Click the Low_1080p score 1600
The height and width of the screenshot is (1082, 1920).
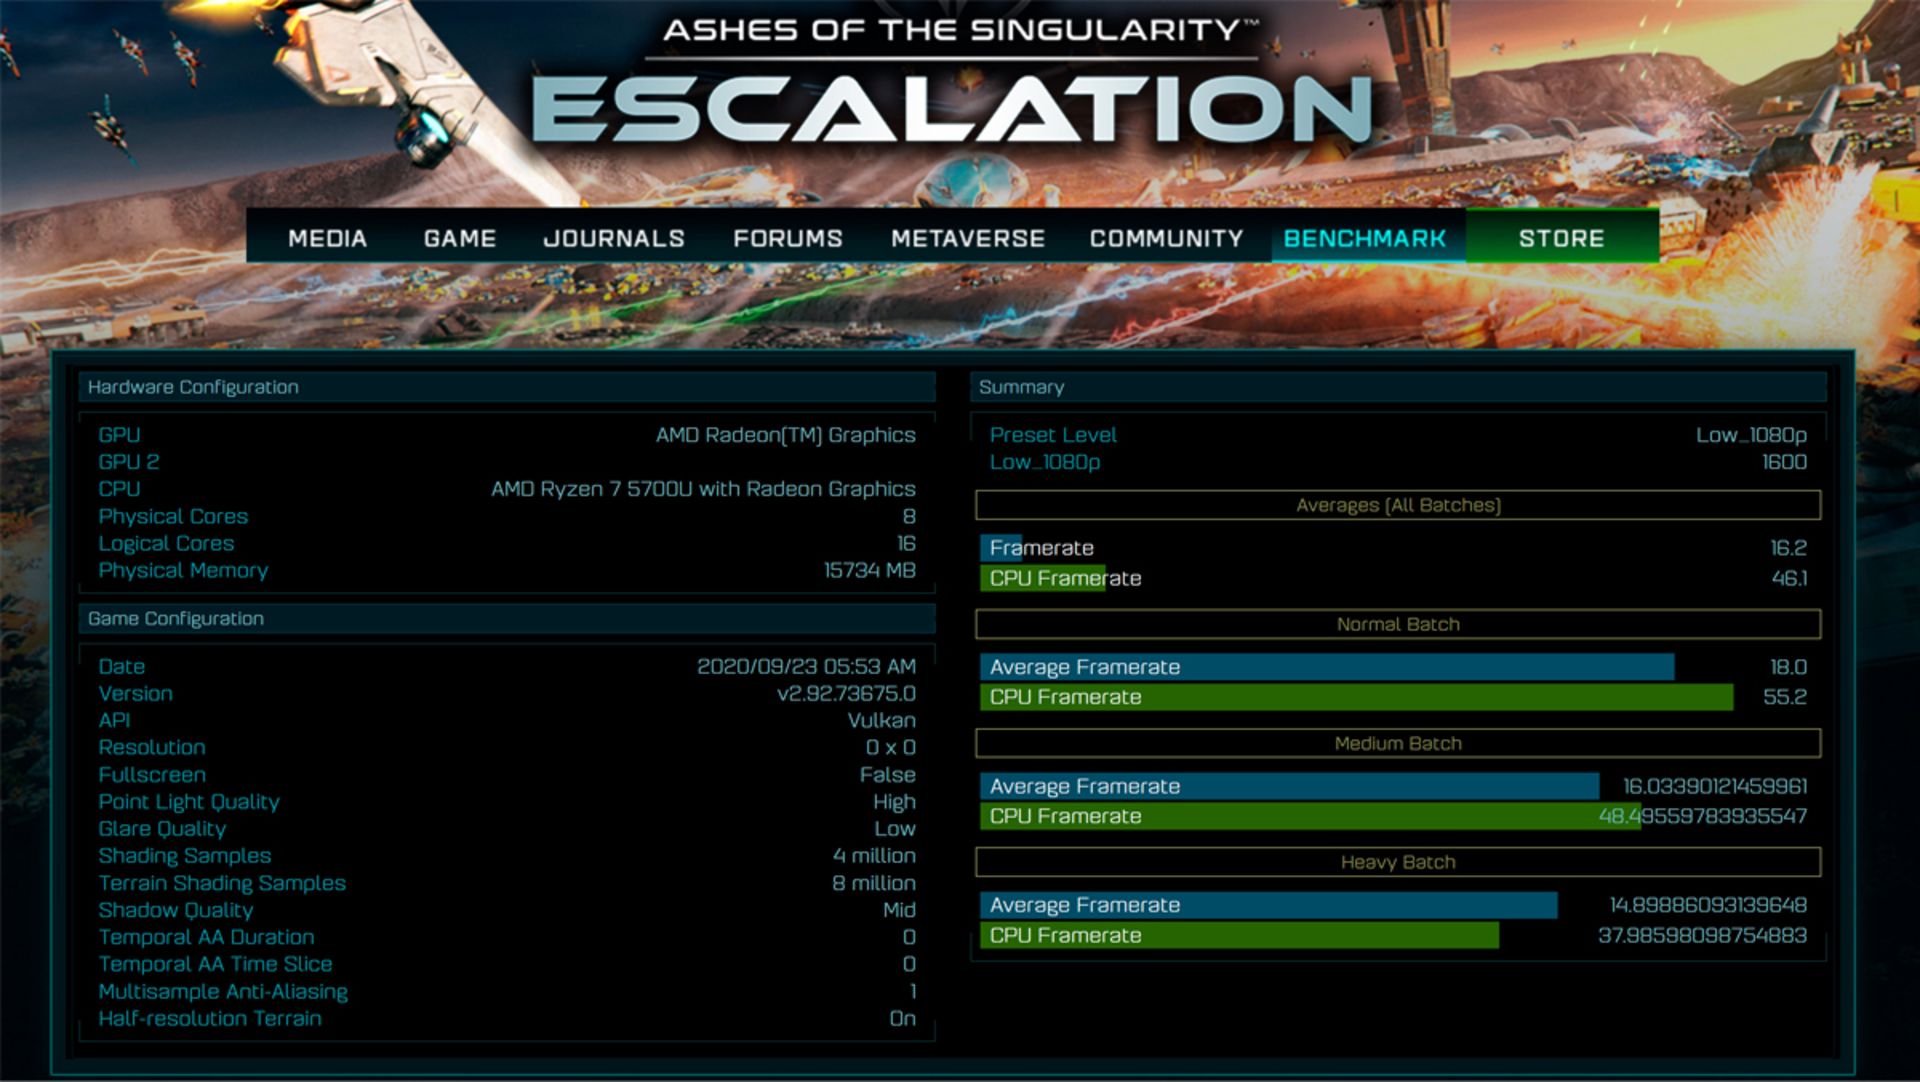[x=1784, y=462]
